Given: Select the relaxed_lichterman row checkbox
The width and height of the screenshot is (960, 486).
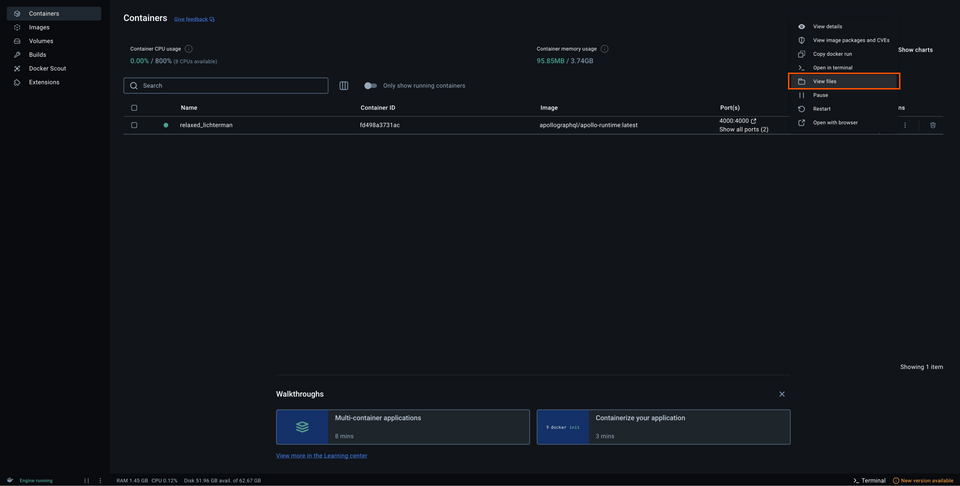Looking at the screenshot, I should pyautogui.click(x=134, y=125).
